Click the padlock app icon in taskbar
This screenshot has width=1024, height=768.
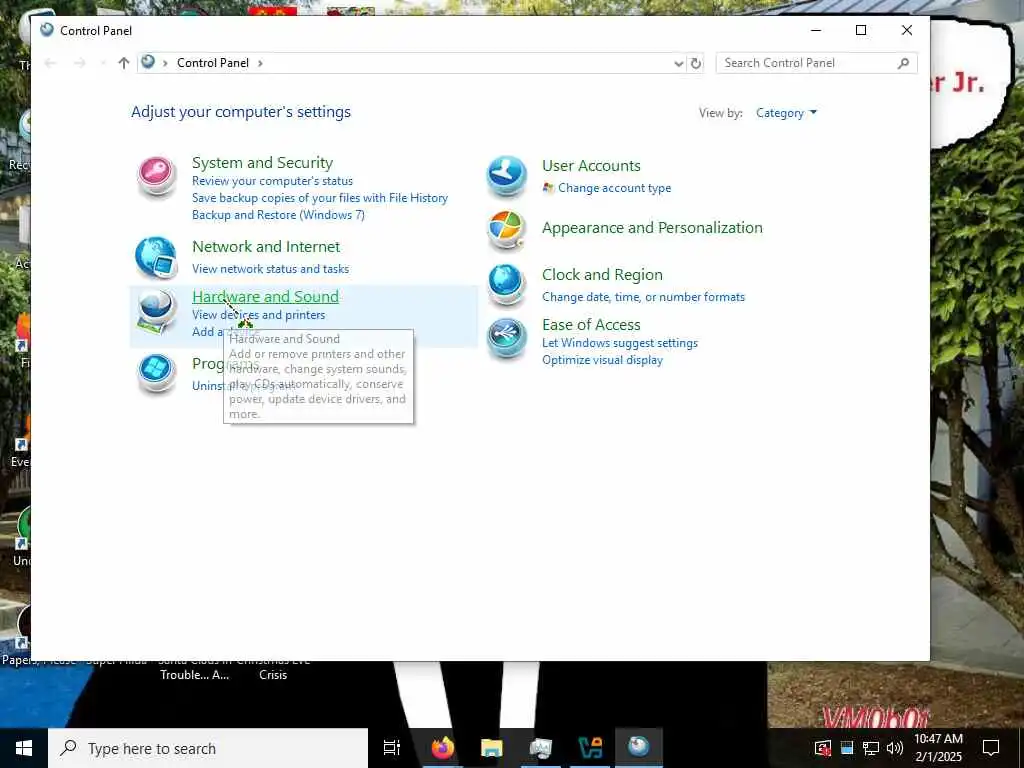590,748
